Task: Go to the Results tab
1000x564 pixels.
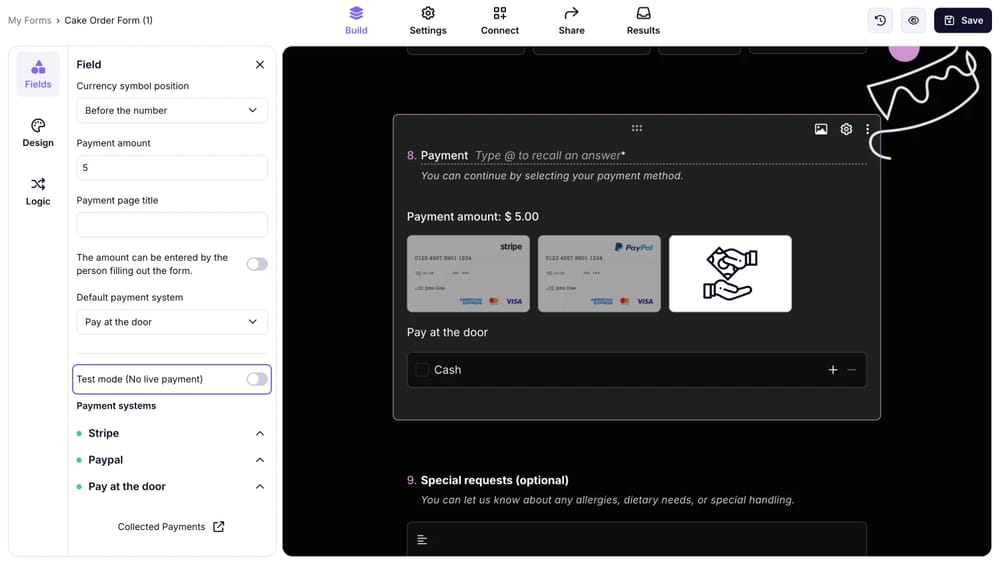Action: [x=643, y=20]
